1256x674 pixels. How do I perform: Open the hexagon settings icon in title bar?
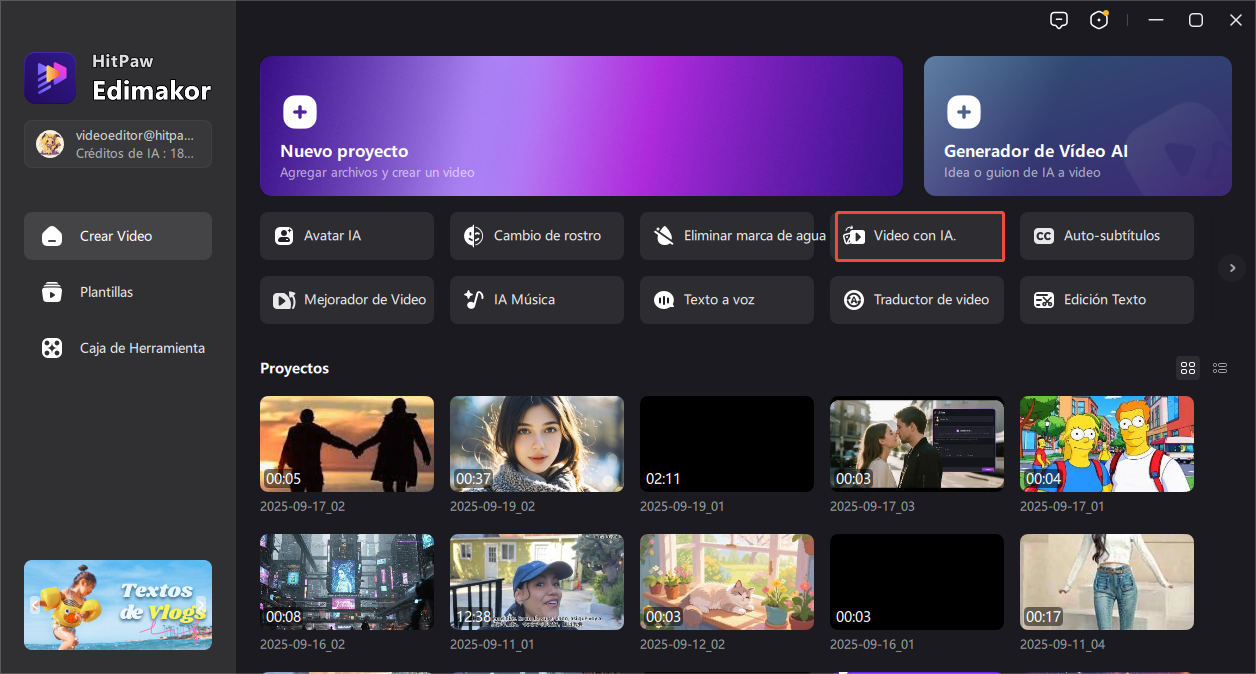[x=1099, y=20]
